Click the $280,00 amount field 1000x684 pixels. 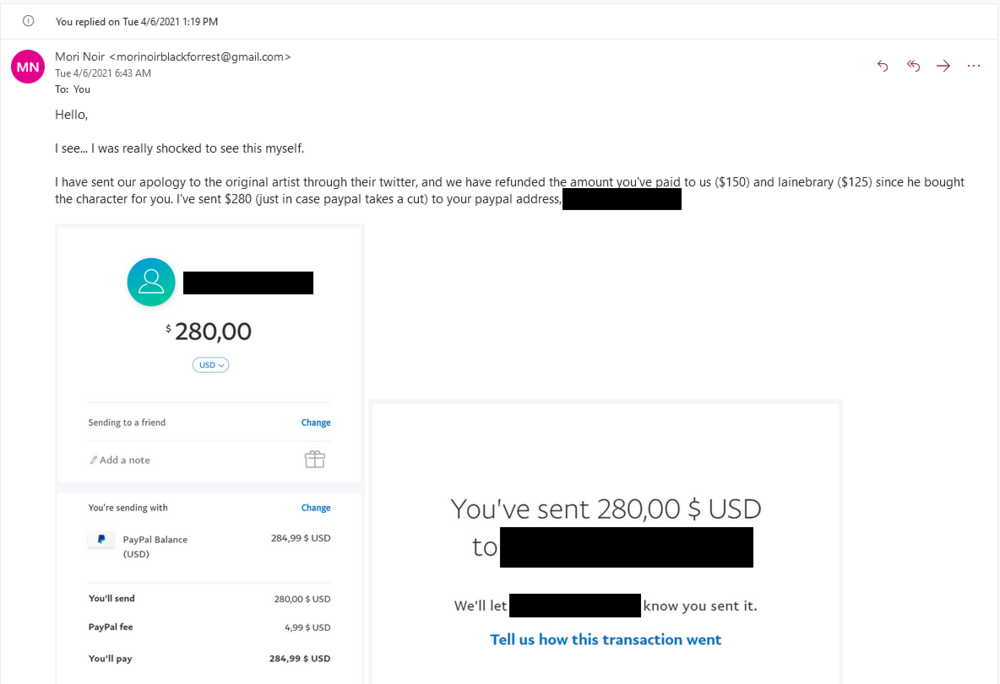click(211, 331)
